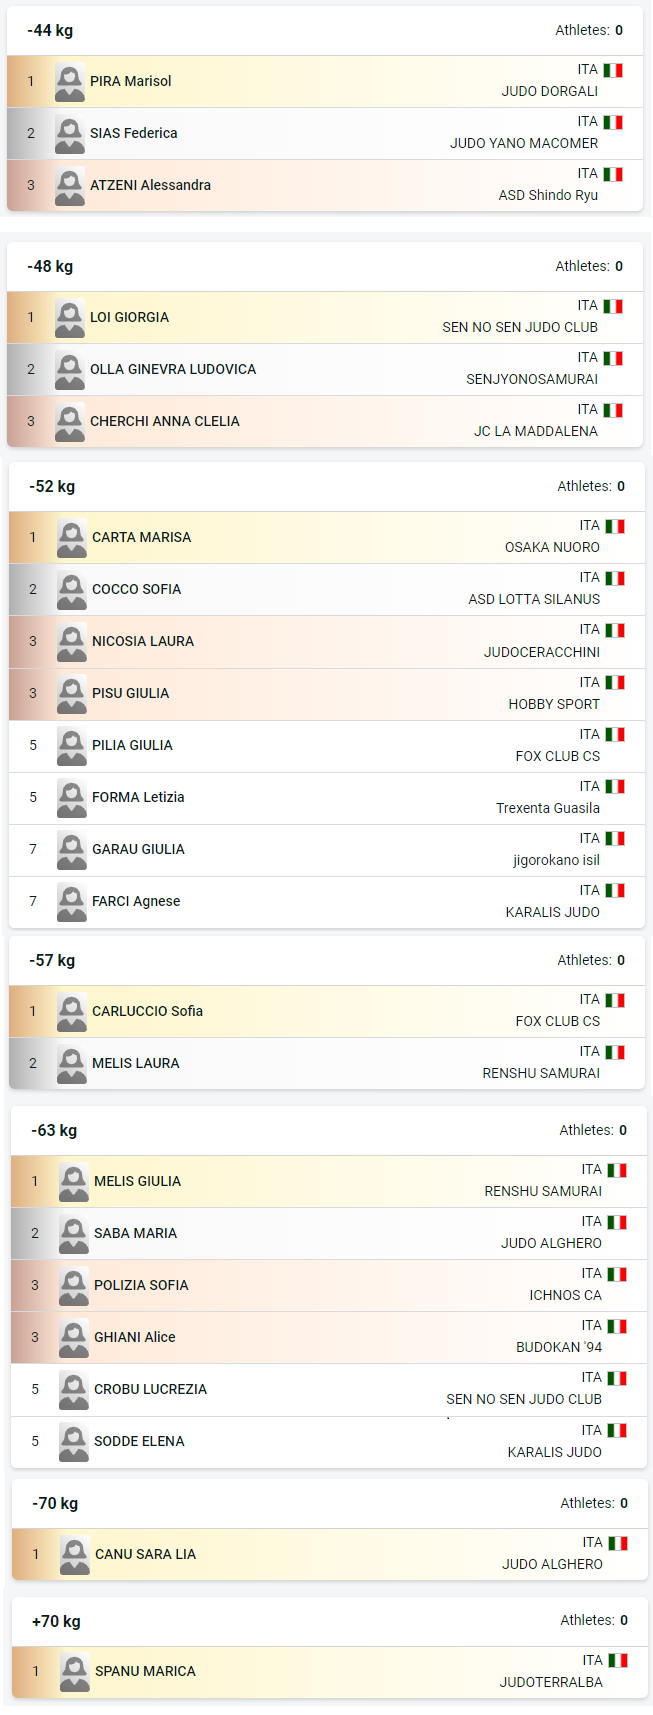This screenshot has width=653, height=1715.
Task: Open OLLA GINEVRA LUDOVICA's profile
Action: [173, 369]
